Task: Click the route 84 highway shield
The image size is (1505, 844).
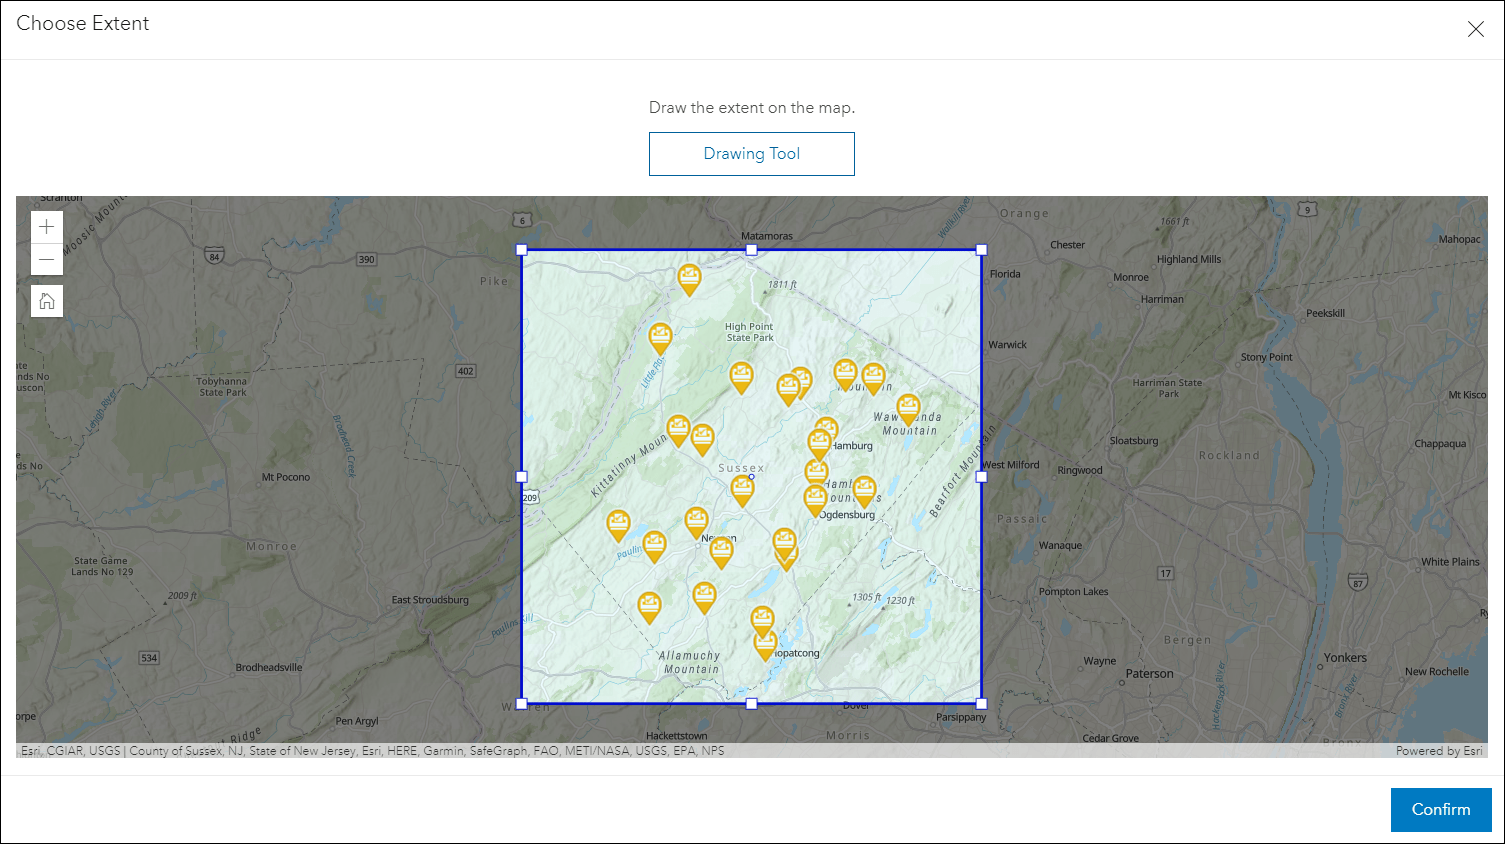Action: [x=214, y=257]
